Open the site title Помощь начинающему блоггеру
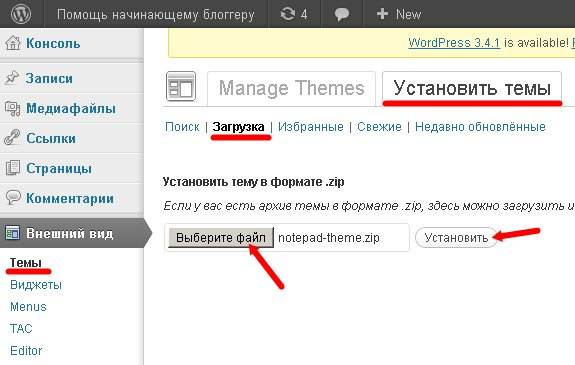 pos(155,15)
